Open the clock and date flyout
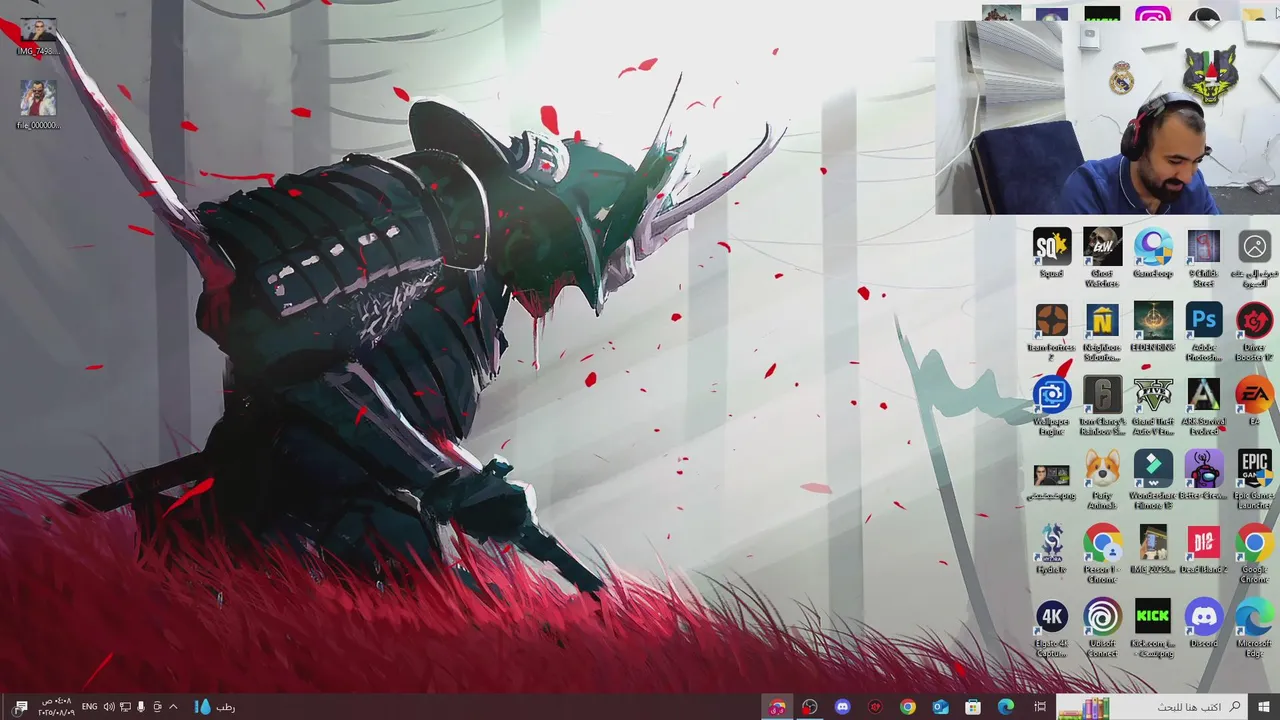The image size is (1280, 720). [58, 707]
